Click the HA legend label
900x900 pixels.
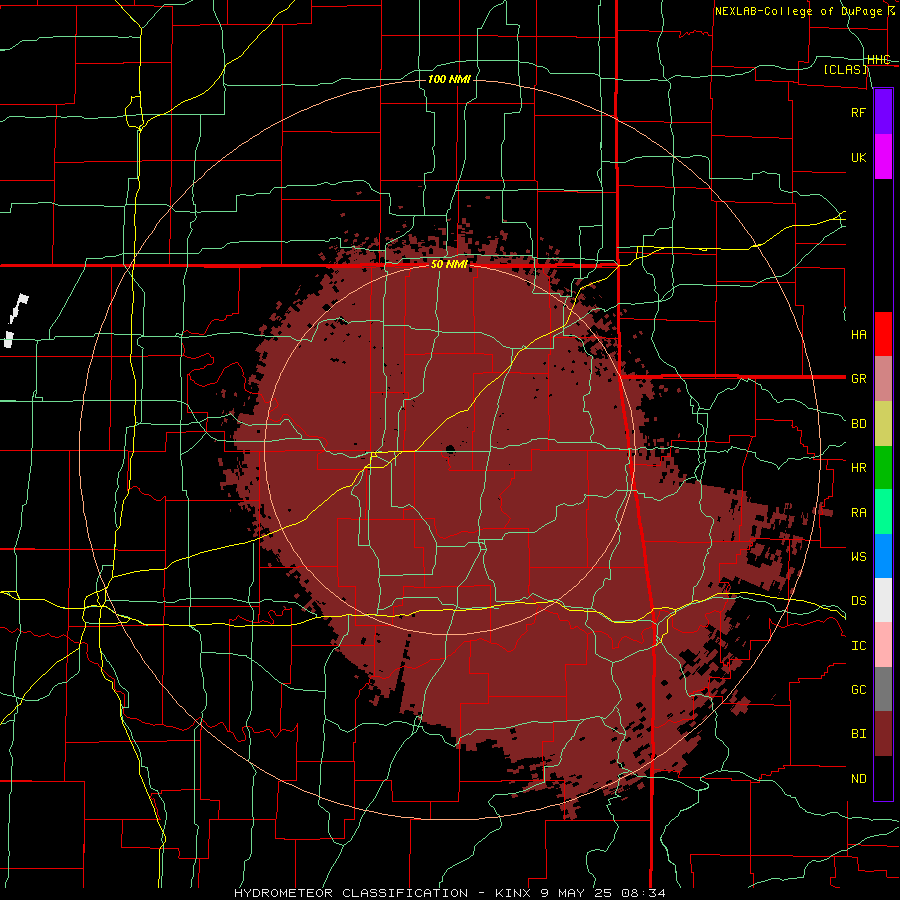858,334
